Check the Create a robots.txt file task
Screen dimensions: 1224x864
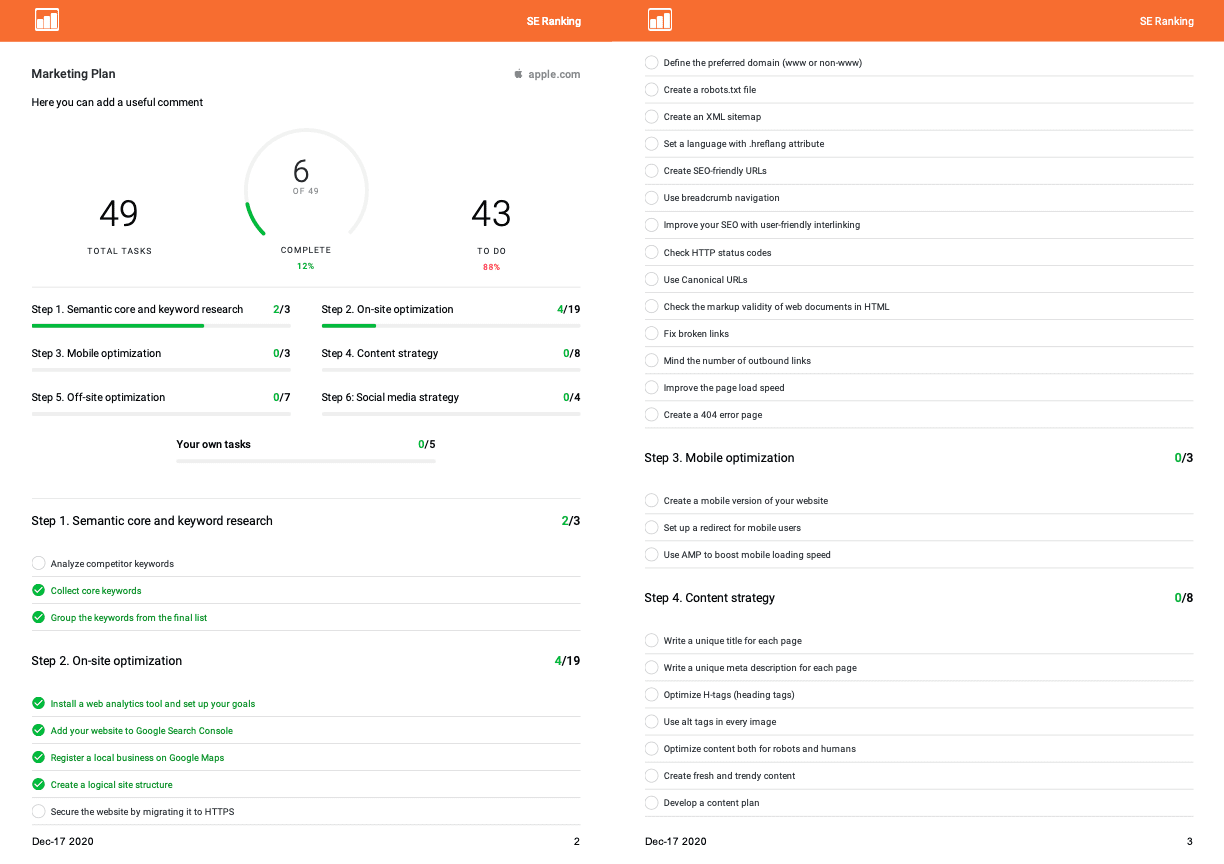[x=652, y=89]
